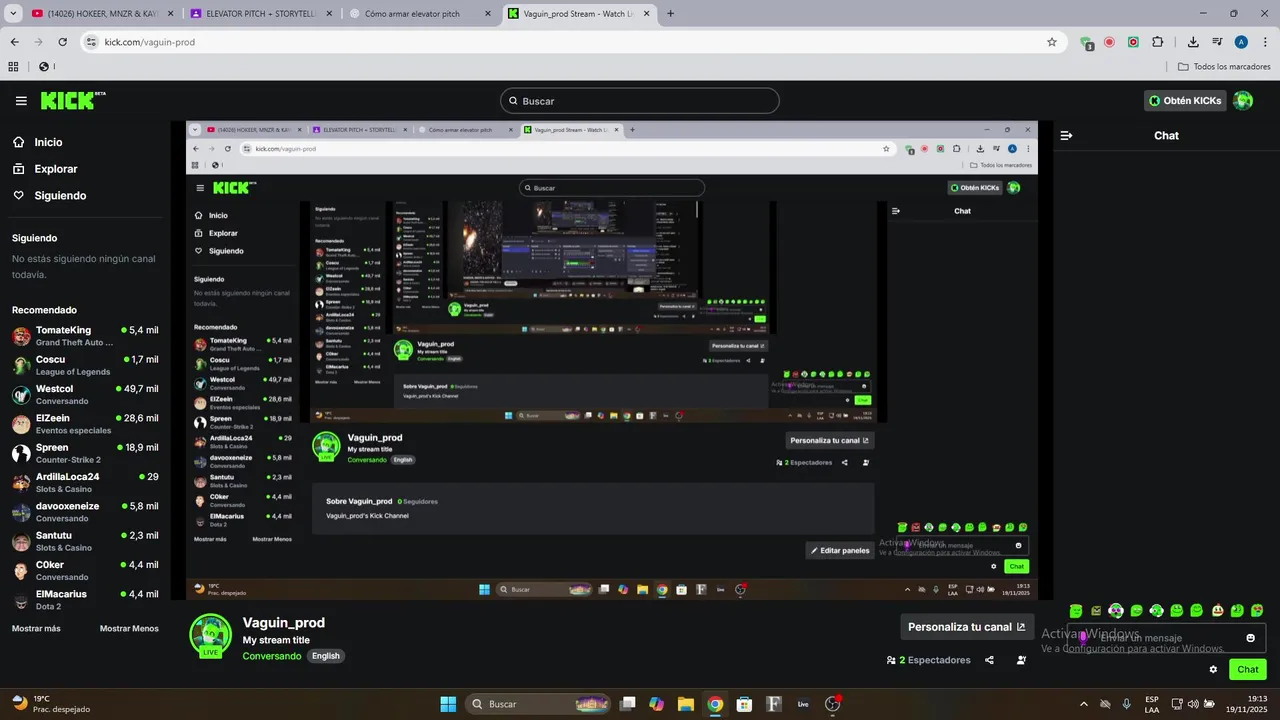Image resolution: width=1280 pixels, height=720 pixels.
Task: Open the ElMacarius recommended channel
Action: click(x=85, y=599)
